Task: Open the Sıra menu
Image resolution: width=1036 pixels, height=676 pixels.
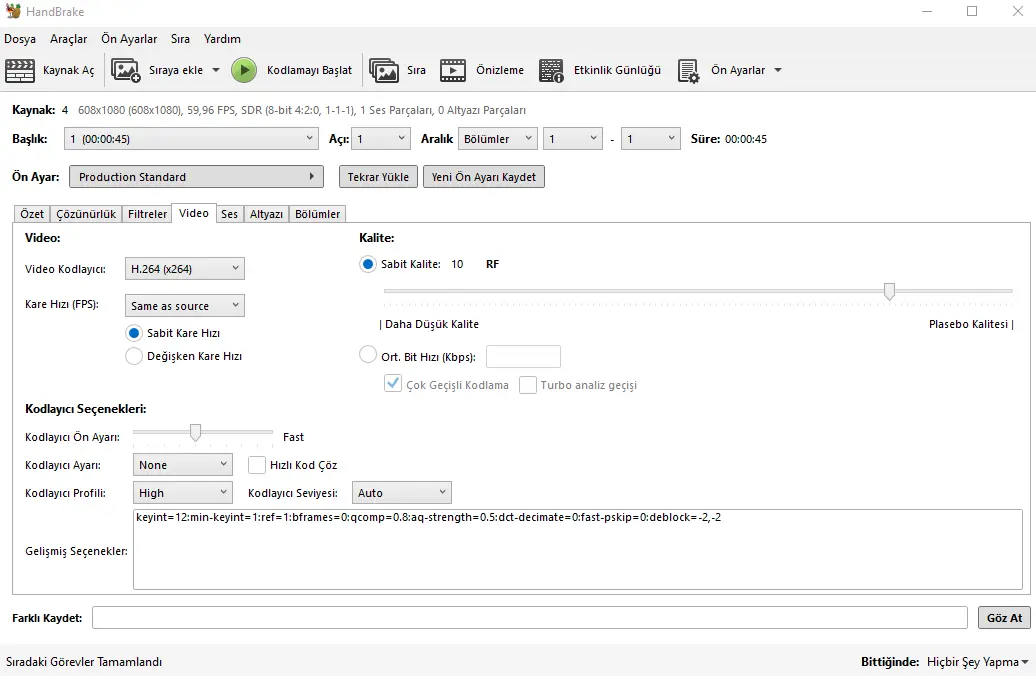Action: (180, 39)
